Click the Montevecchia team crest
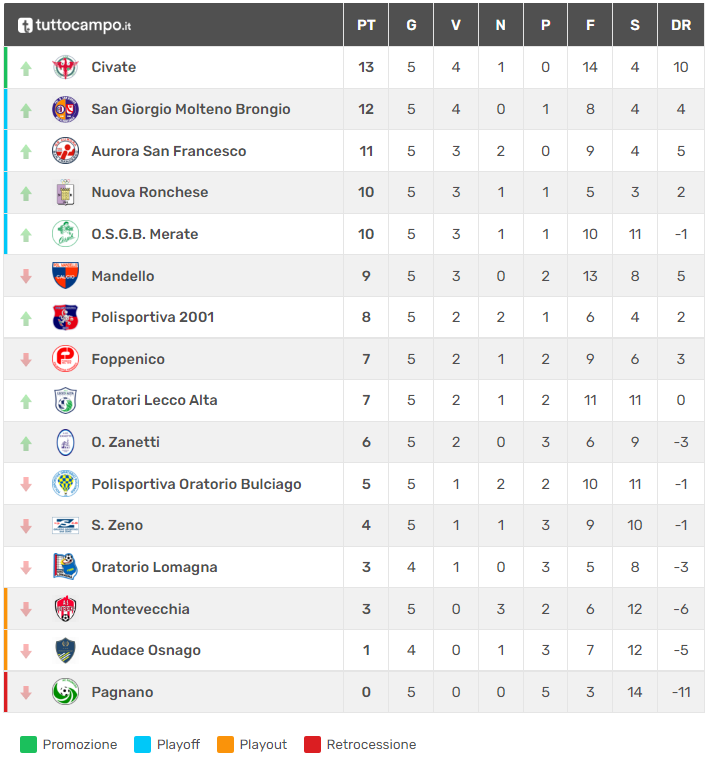 65,609
